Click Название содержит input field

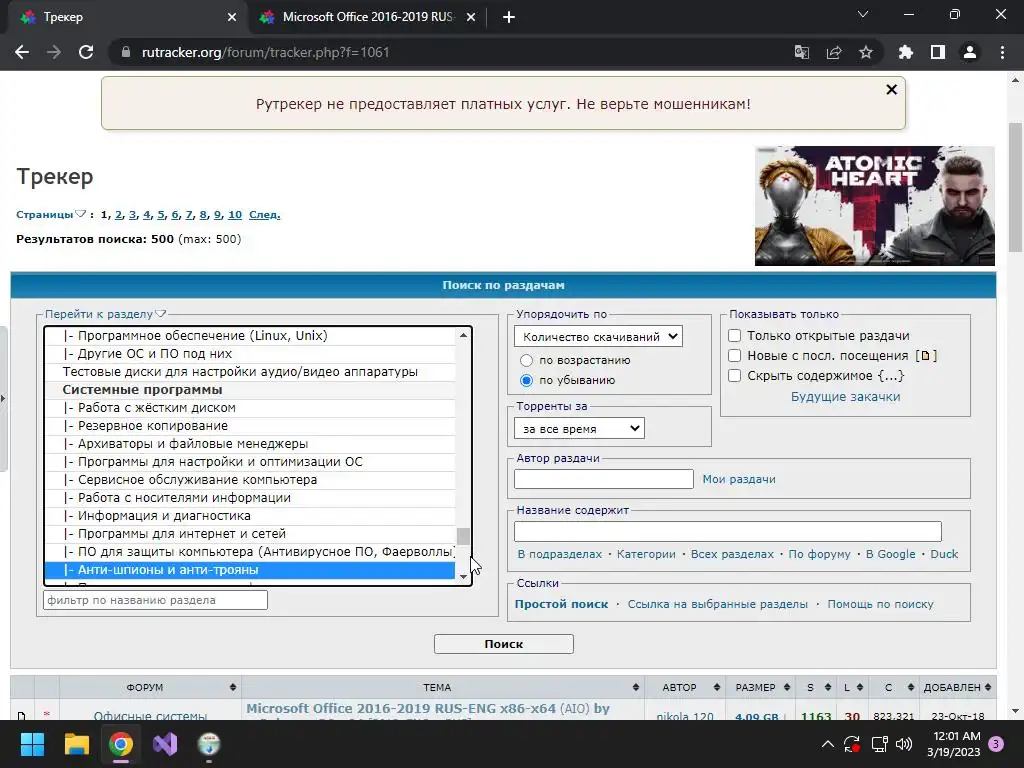728,531
